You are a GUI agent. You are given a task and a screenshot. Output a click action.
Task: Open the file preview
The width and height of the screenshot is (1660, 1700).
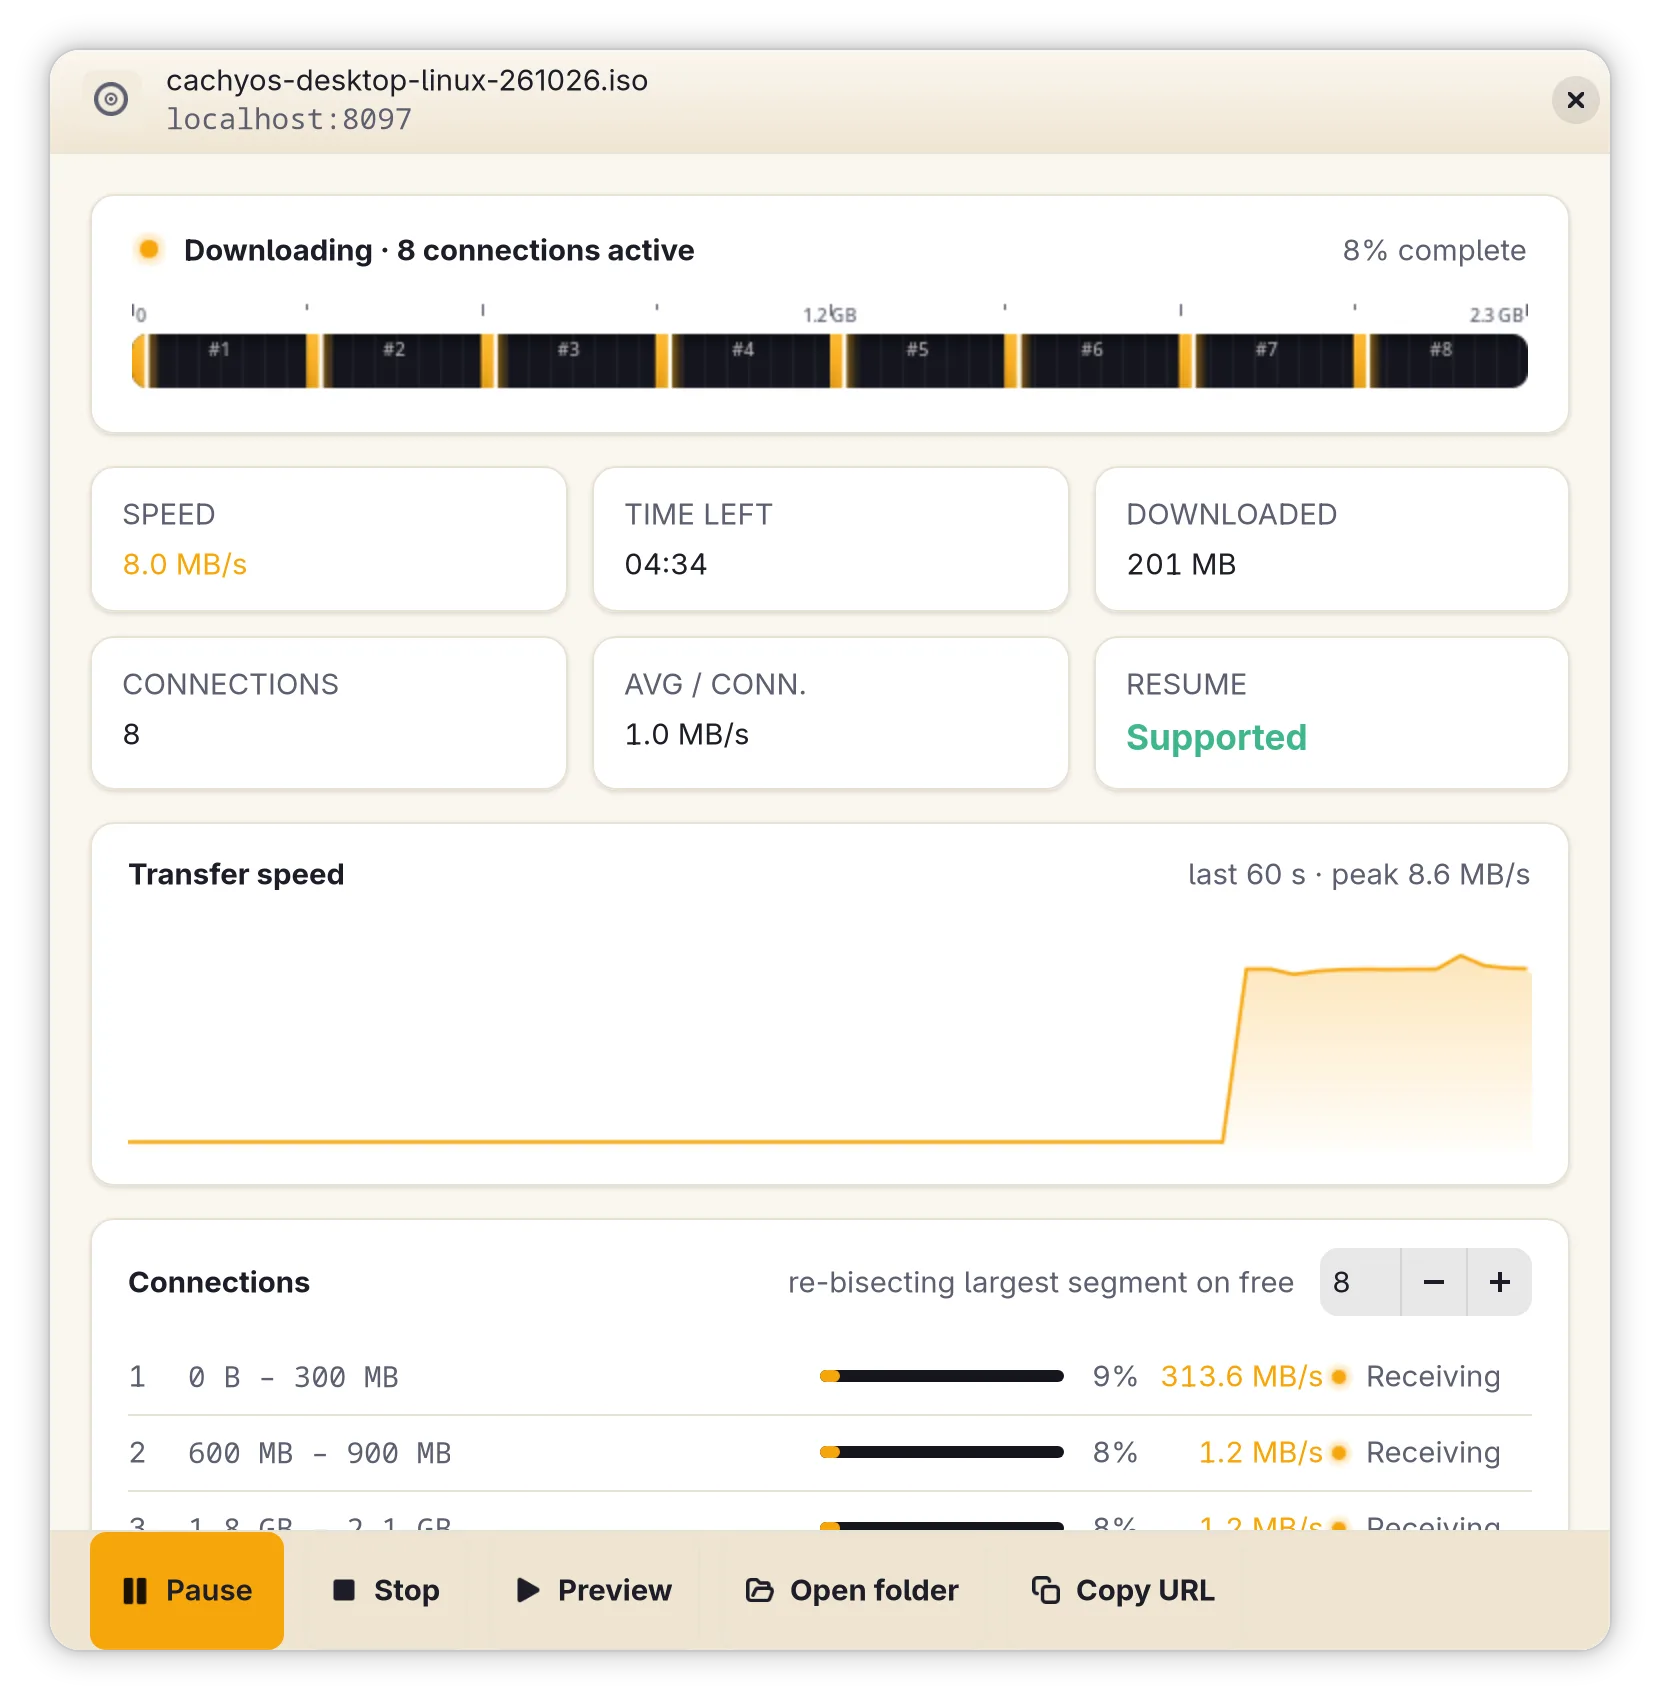point(594,1590)
